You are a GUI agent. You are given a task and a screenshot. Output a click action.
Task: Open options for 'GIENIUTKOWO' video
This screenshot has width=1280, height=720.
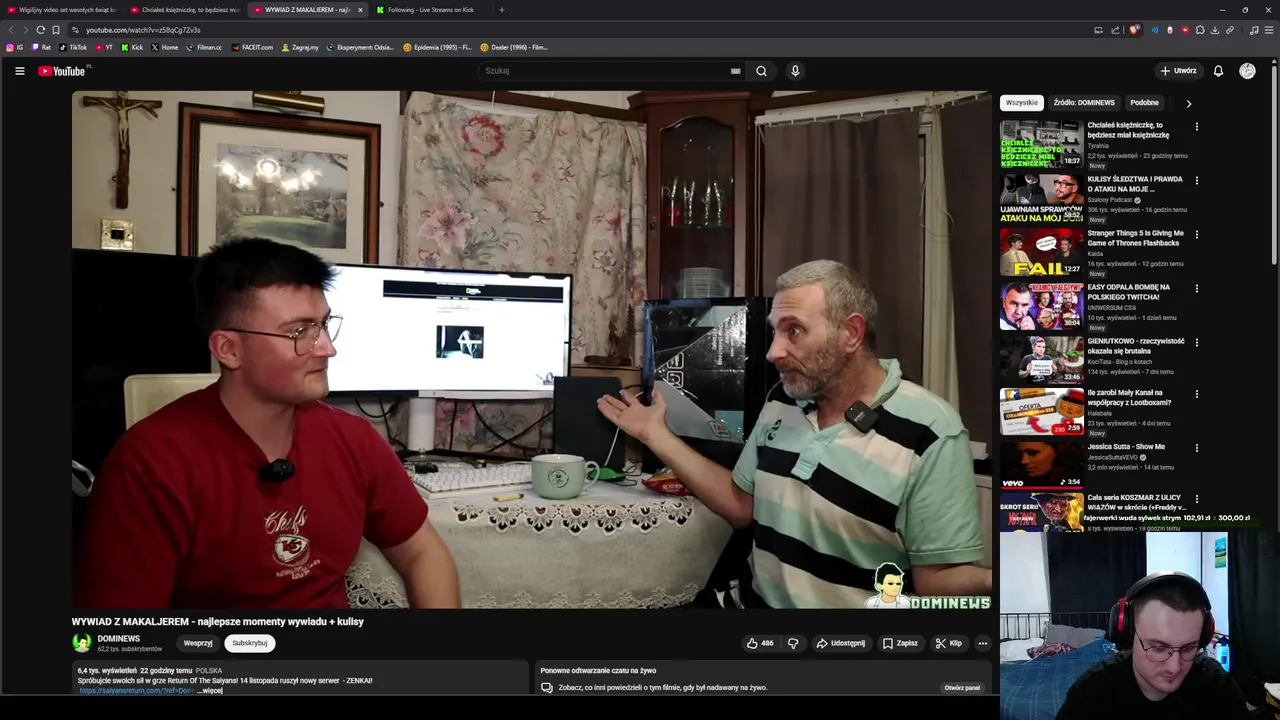[1196, 343]
